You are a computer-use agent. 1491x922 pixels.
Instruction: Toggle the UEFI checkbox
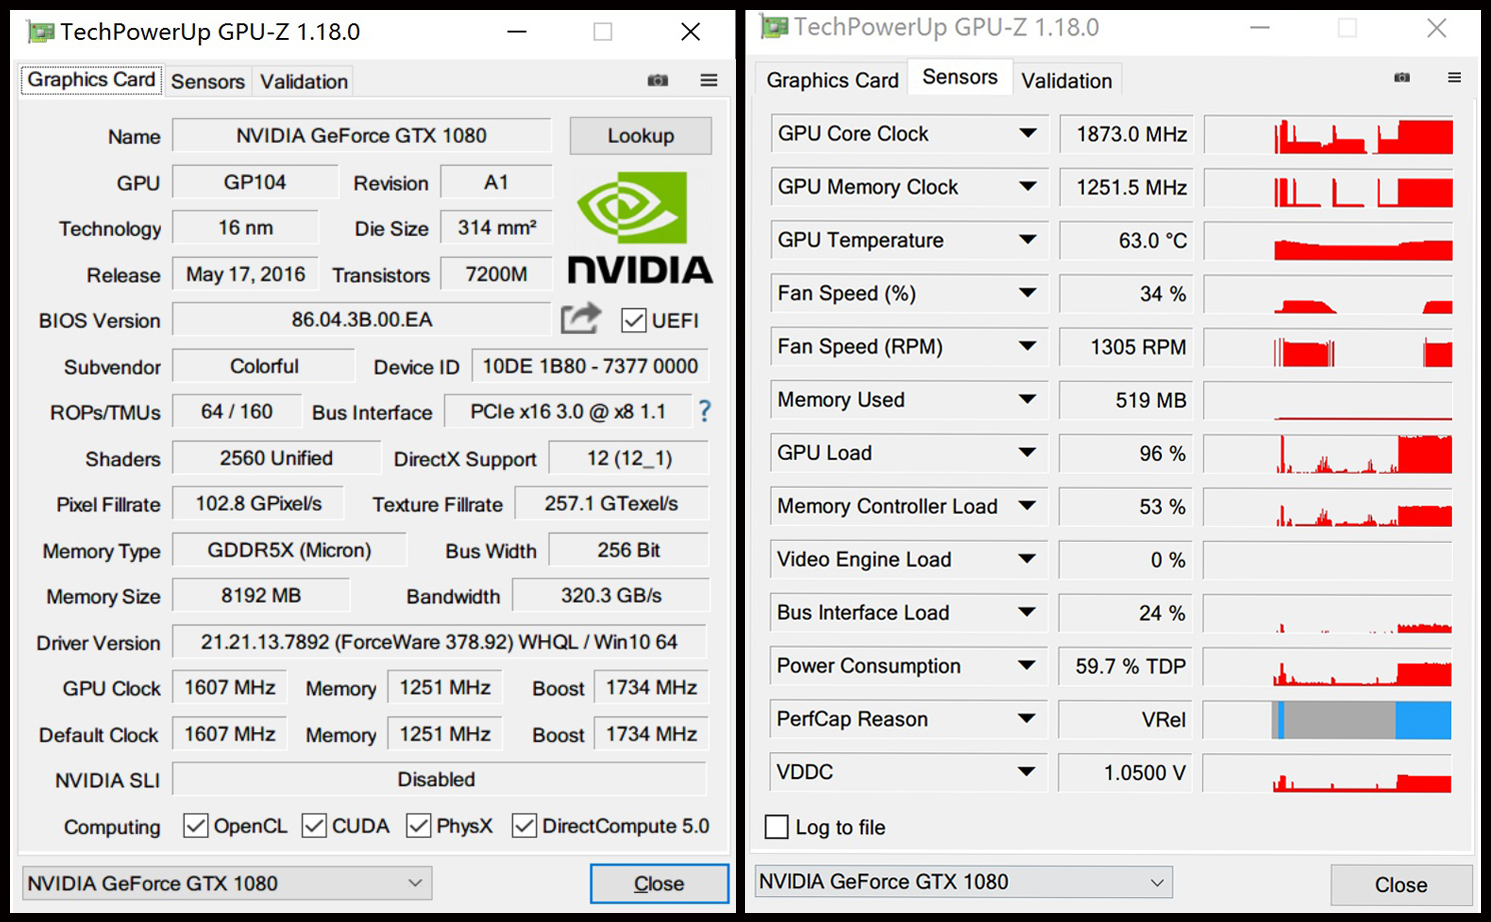tap(633, 320)
